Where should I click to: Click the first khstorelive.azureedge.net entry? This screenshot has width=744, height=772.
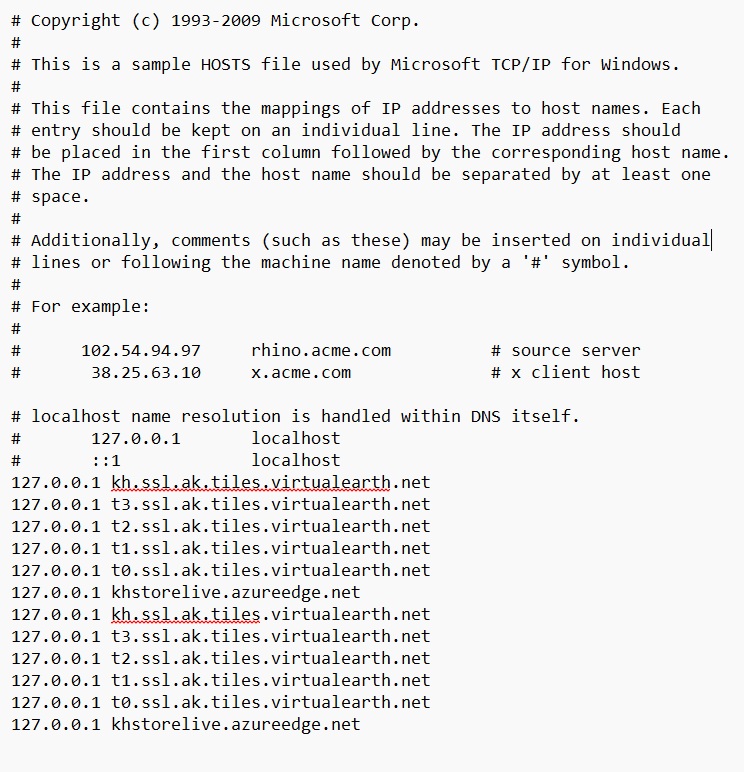[x=235, y=592]
